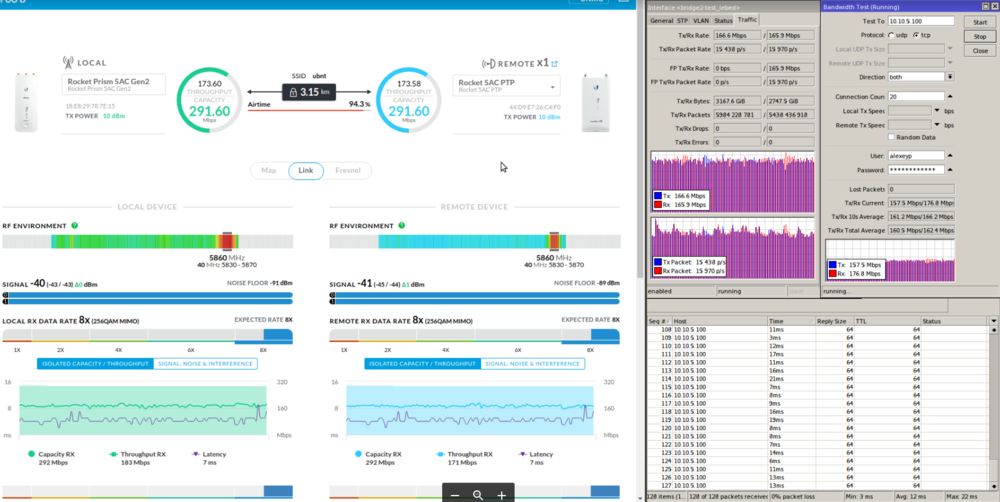Image resolution: width=1000 pixels, height=502 pixels.
Task: Click the local RF environment spectrum bar
Action: click(147, 241)
